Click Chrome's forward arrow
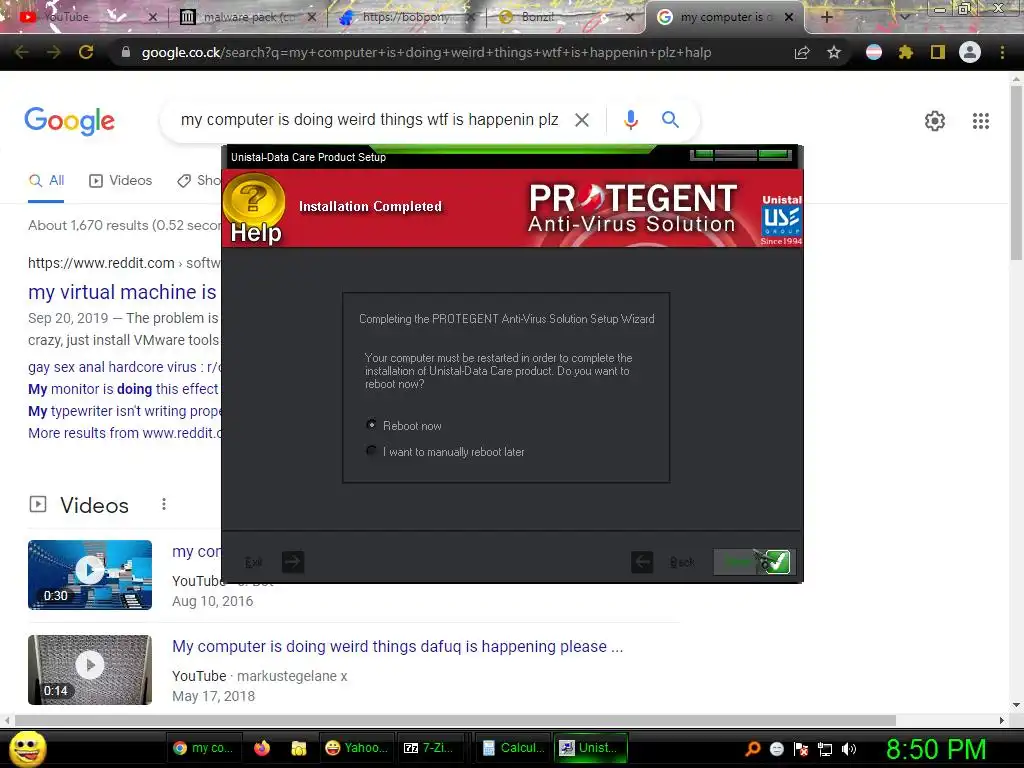This screenshot has height=768, width=1024. (54, 52)
